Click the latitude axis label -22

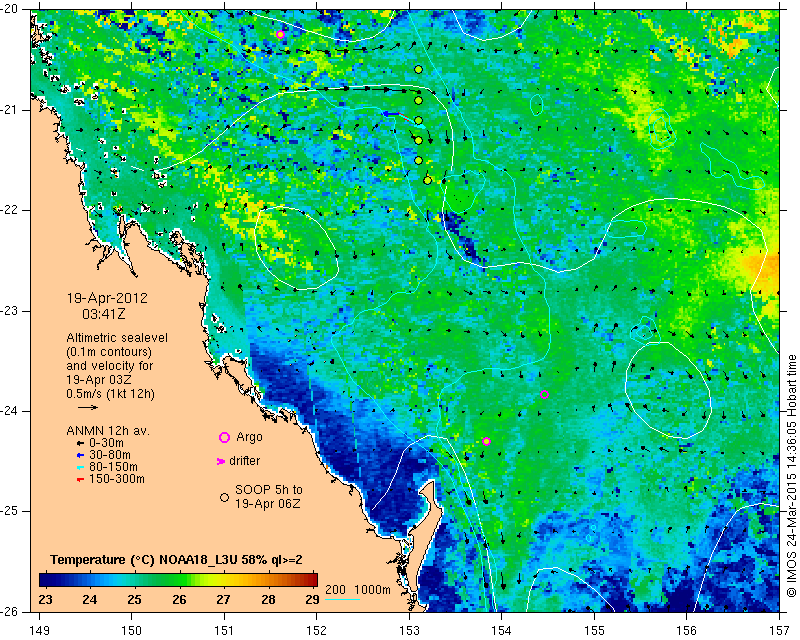click(x=10, y=210)
